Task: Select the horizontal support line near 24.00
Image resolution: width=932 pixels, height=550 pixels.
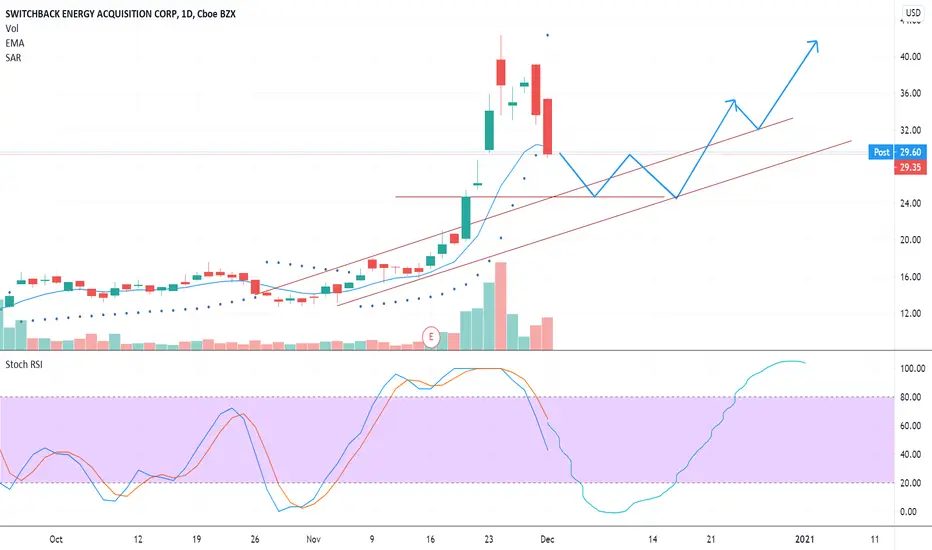Action: (529, 196)
